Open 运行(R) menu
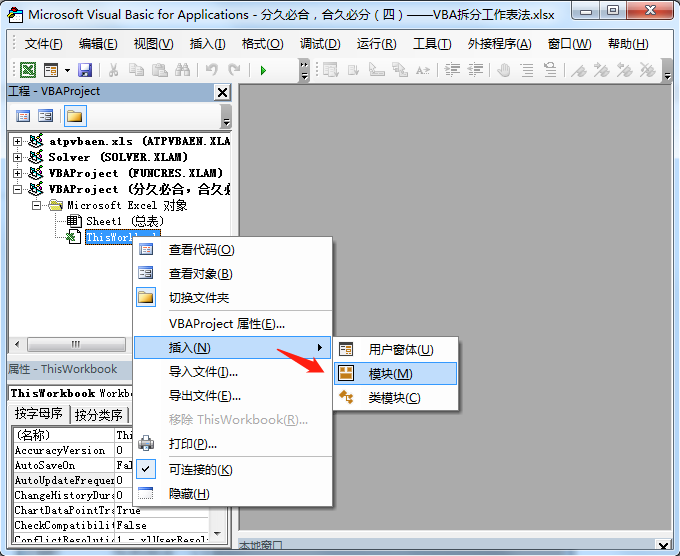 coord(376,44)
